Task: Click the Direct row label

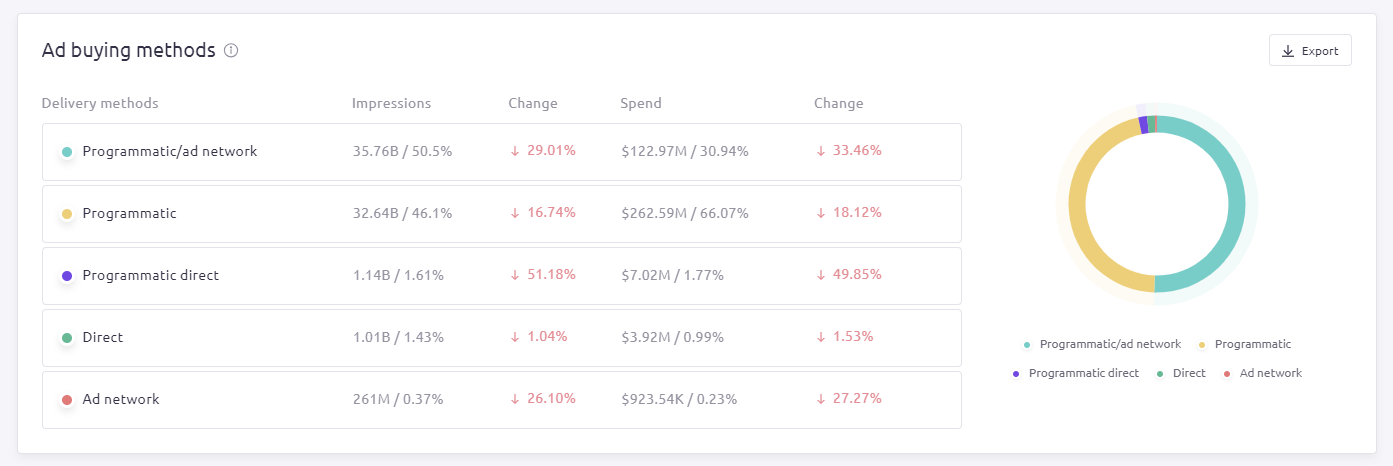Action: (103, 338)
